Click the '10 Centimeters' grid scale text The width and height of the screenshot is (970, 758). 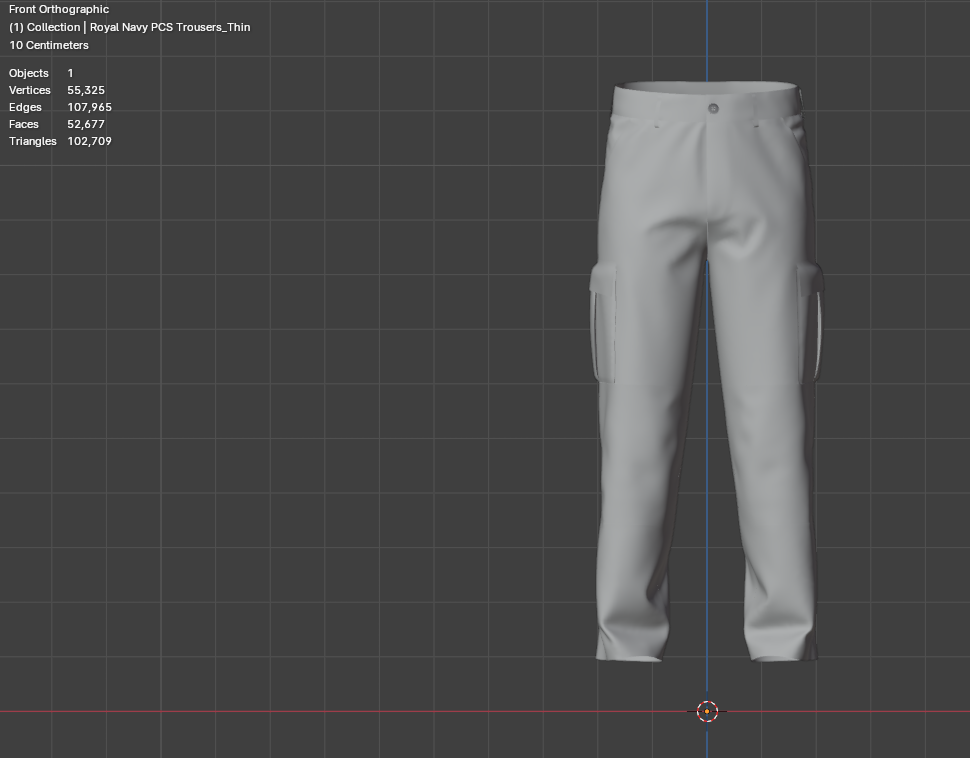[x=49, y=45]
